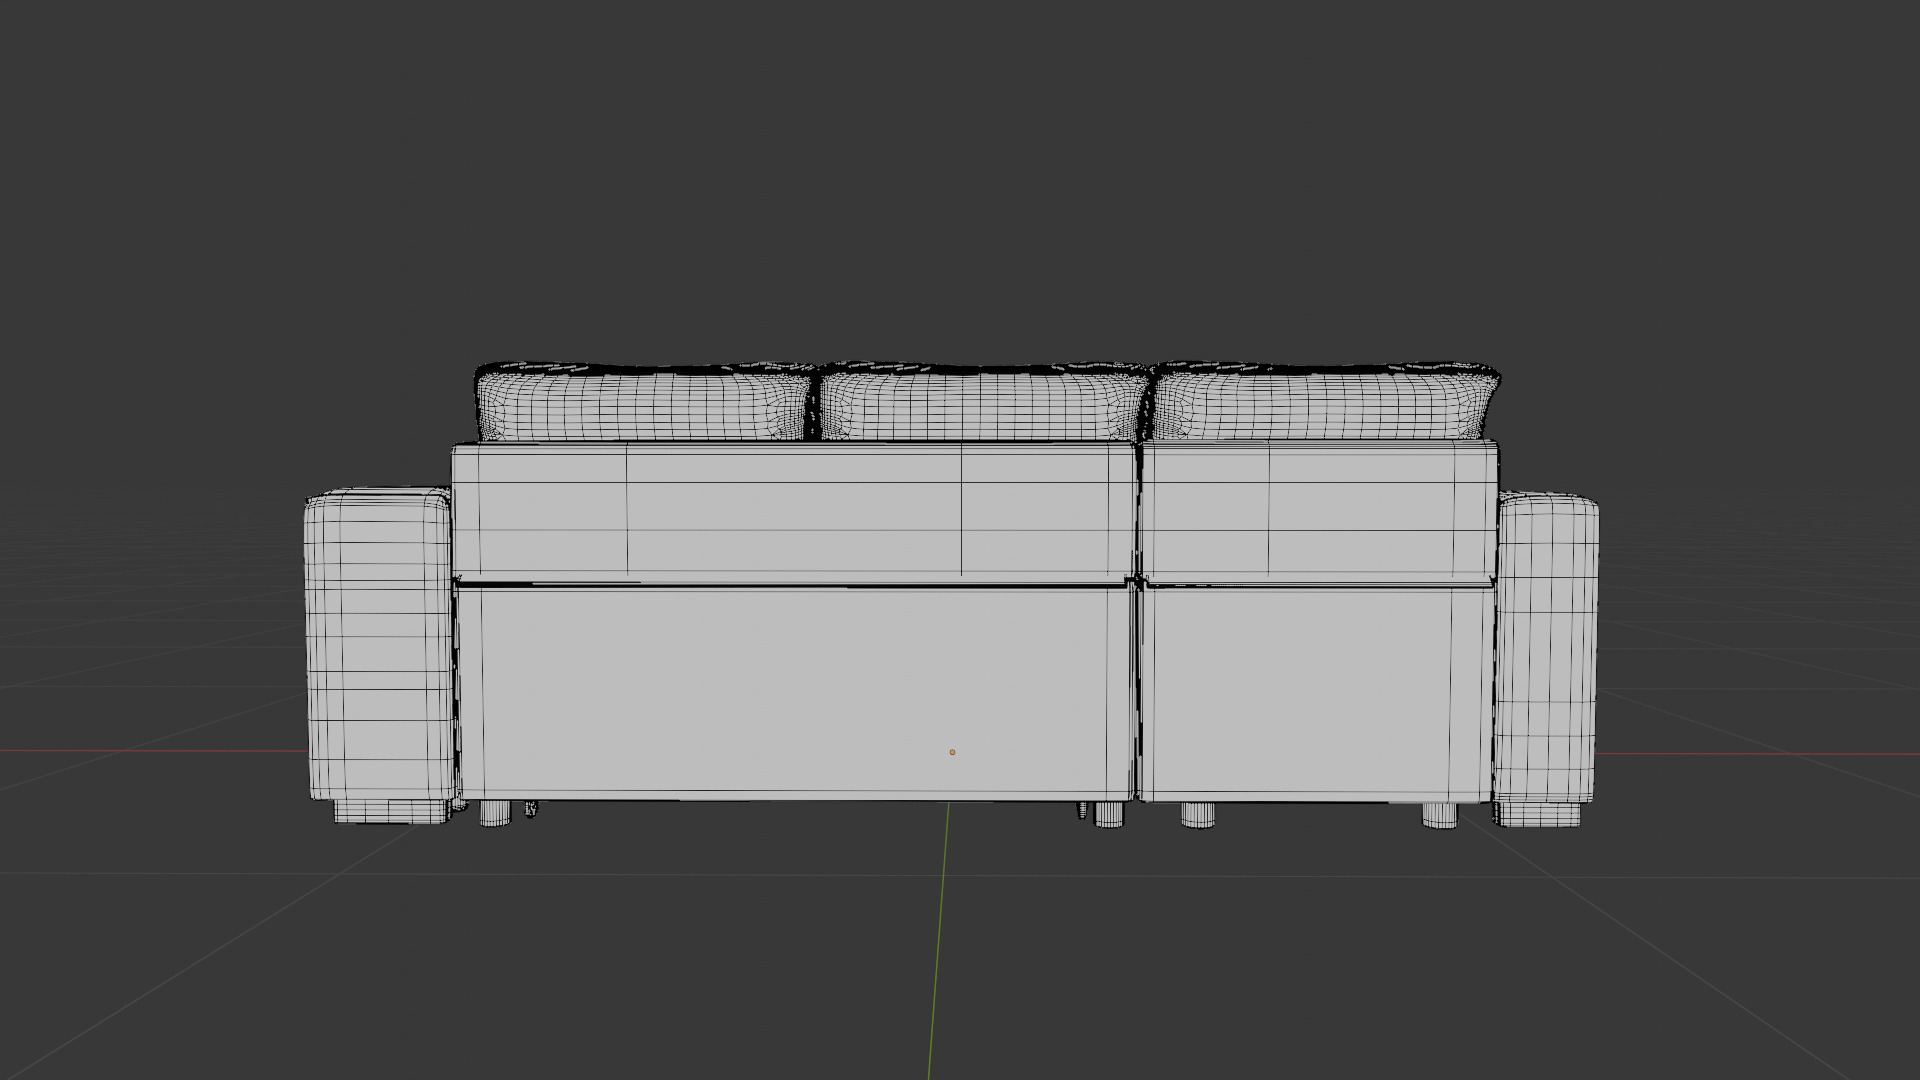This screenshot has width=1920, height=1080.
Task: Select the narrow lower-right base panel
Action: (1318, 692)
